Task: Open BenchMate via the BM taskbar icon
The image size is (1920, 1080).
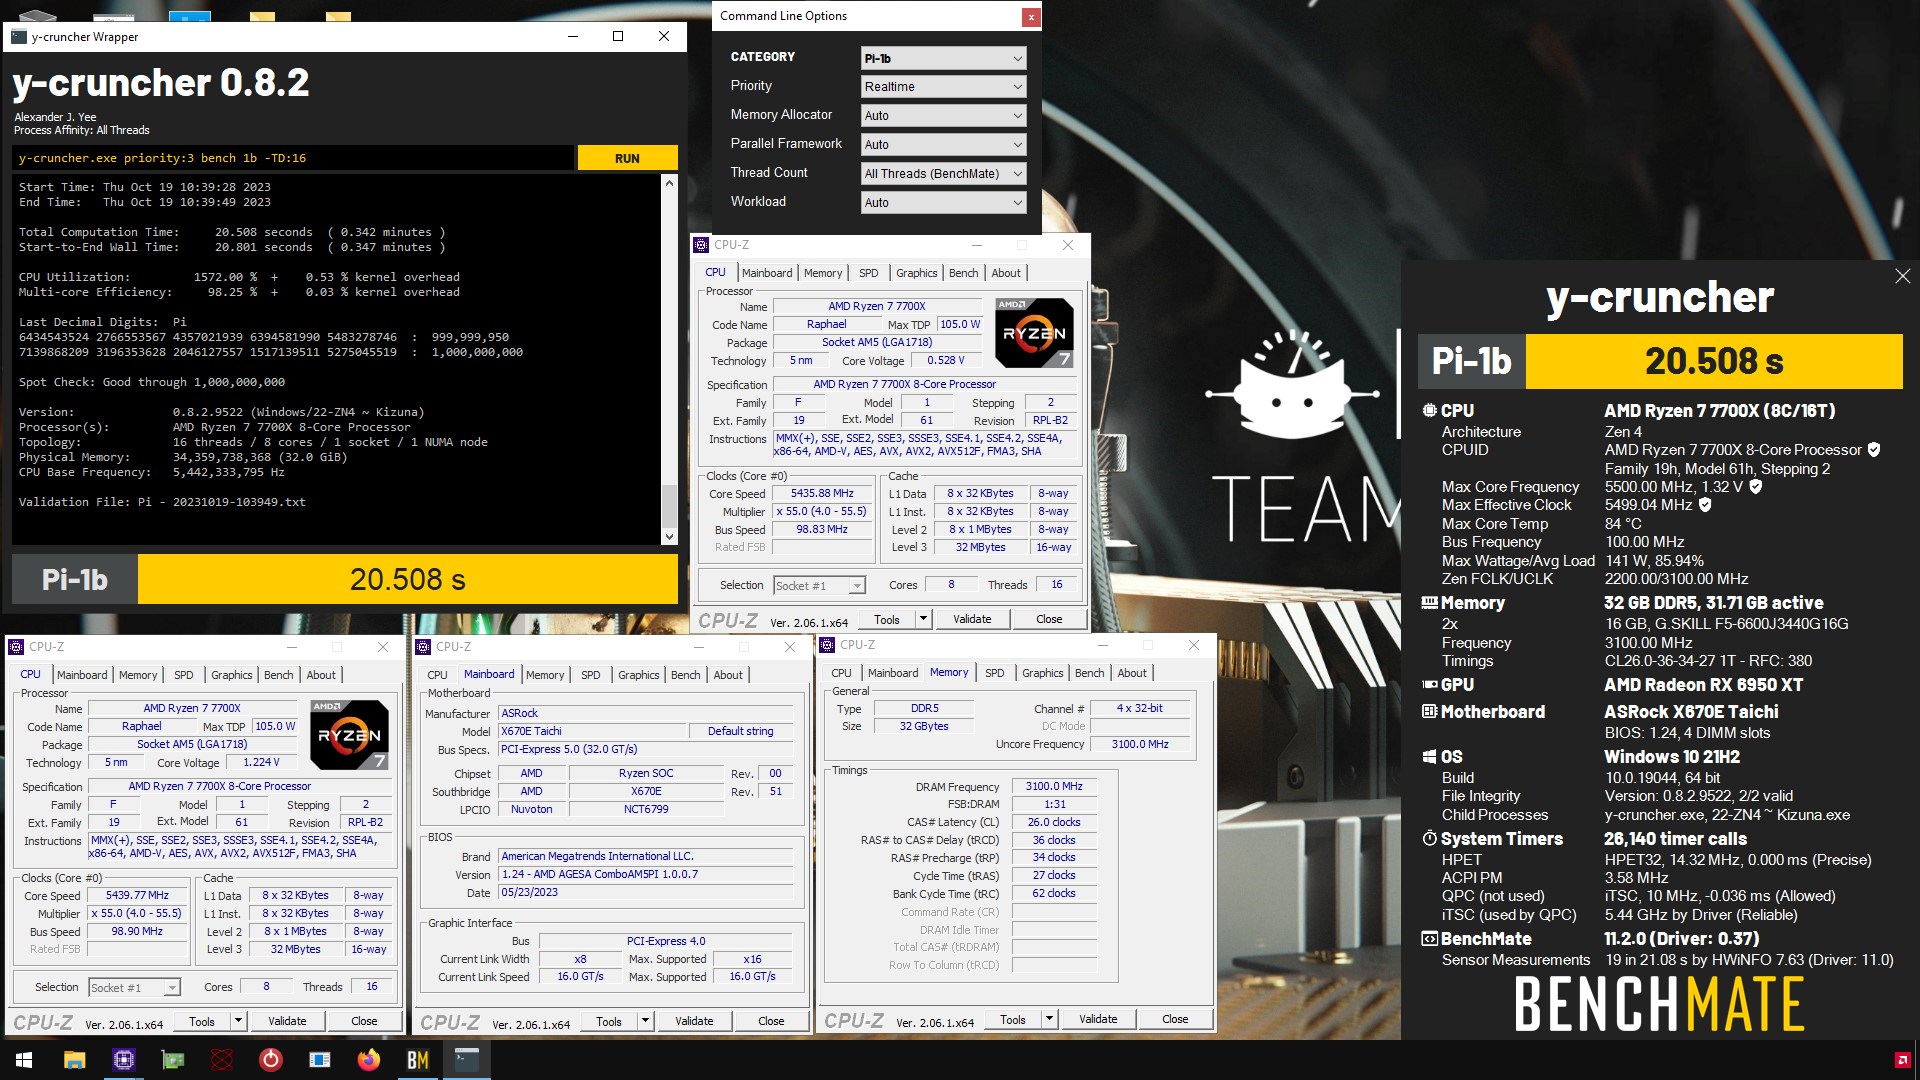Action: pos(417,1060)
